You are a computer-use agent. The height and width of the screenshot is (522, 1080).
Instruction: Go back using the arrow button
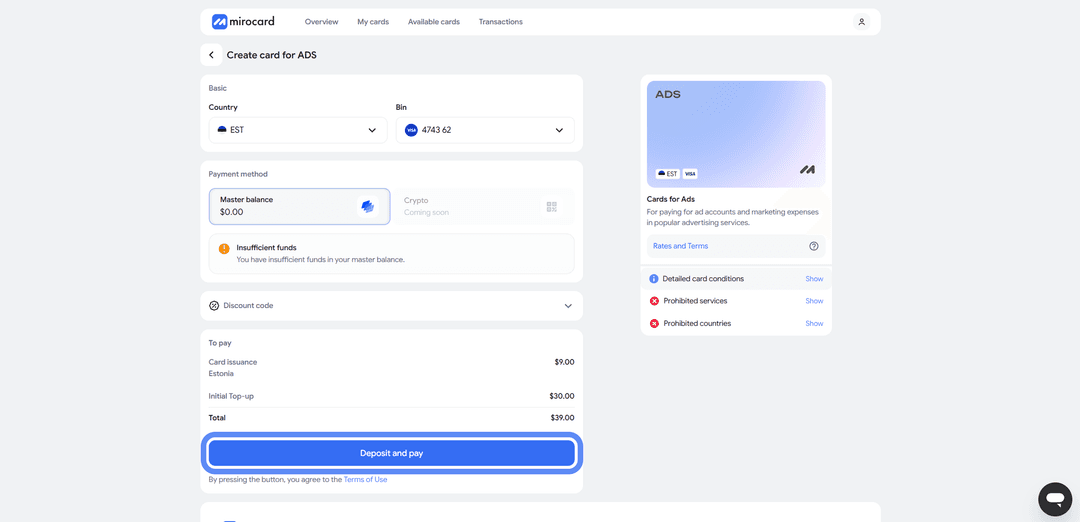(211, 55)
